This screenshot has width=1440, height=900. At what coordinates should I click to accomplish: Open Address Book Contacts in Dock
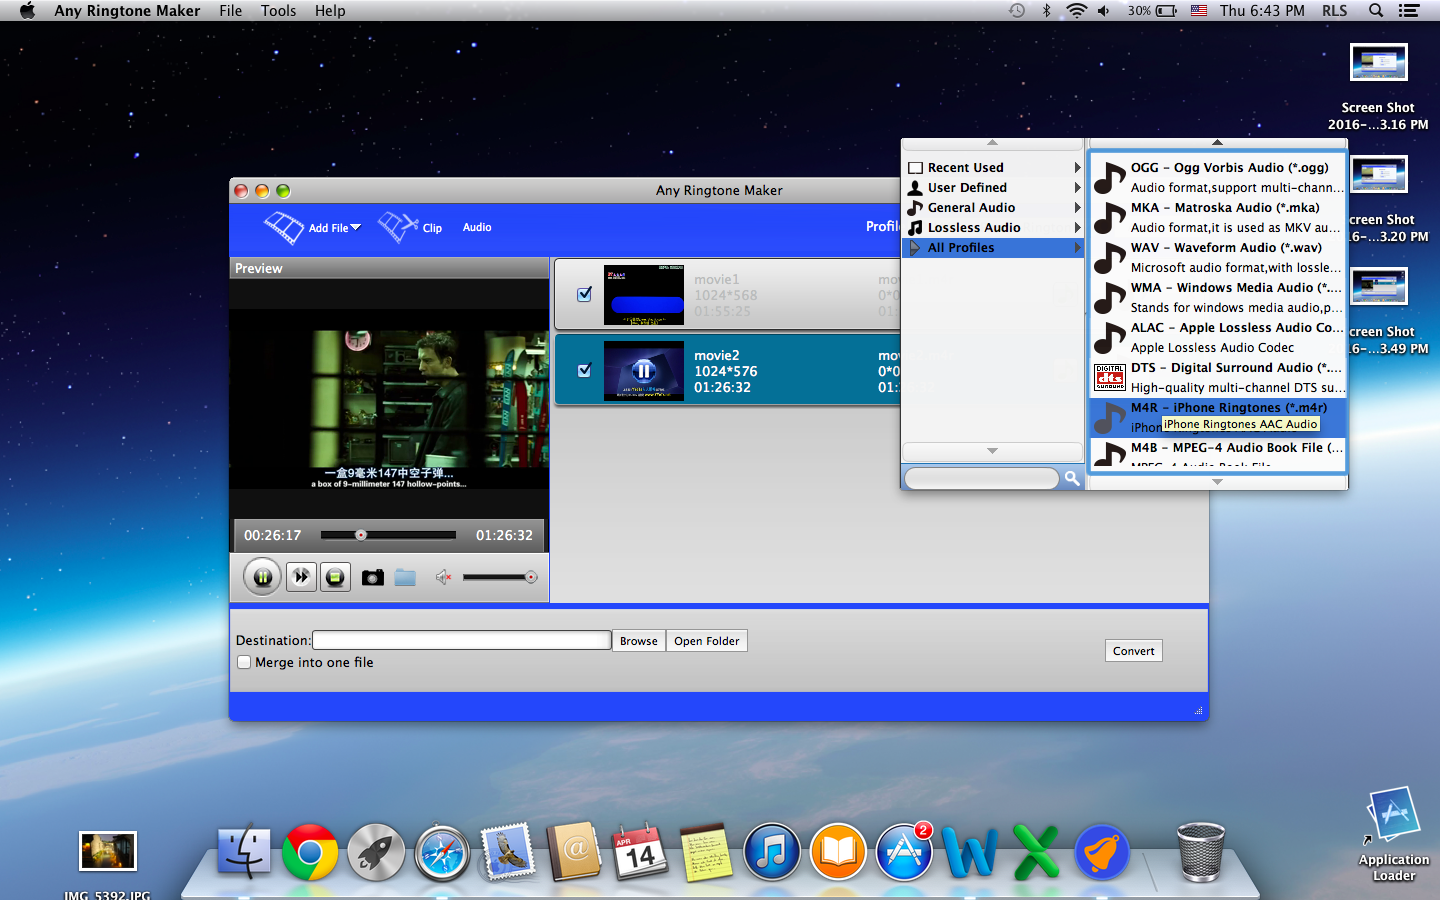[x=574, y=853]
